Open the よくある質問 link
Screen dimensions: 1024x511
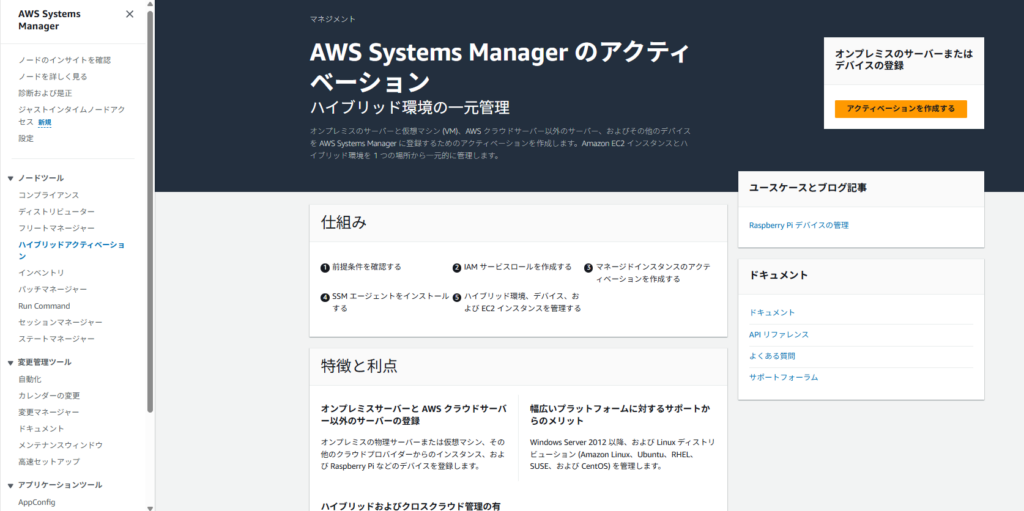tap(772, 356)
